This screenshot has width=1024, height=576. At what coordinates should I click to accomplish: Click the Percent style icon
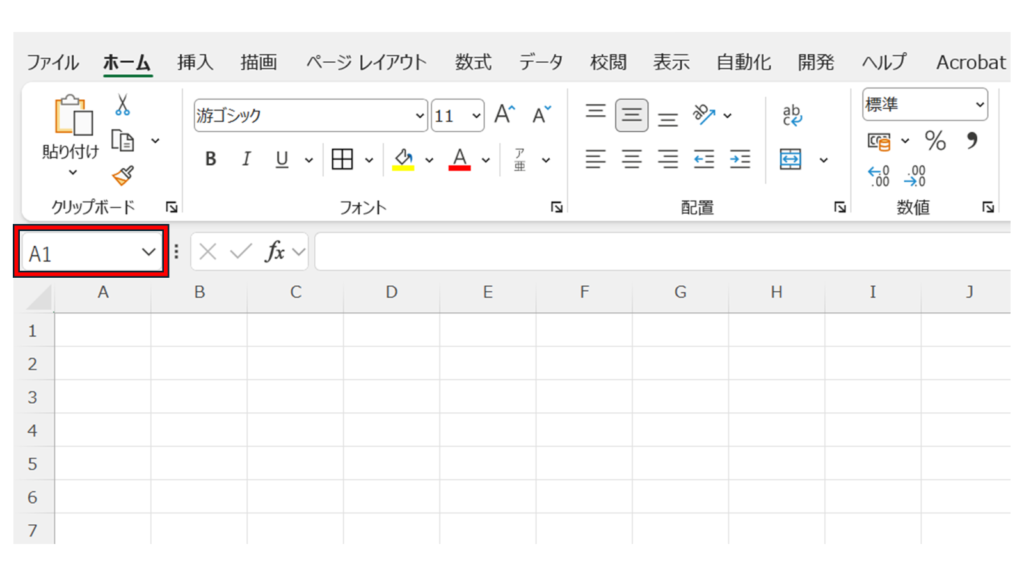[935, 140]
